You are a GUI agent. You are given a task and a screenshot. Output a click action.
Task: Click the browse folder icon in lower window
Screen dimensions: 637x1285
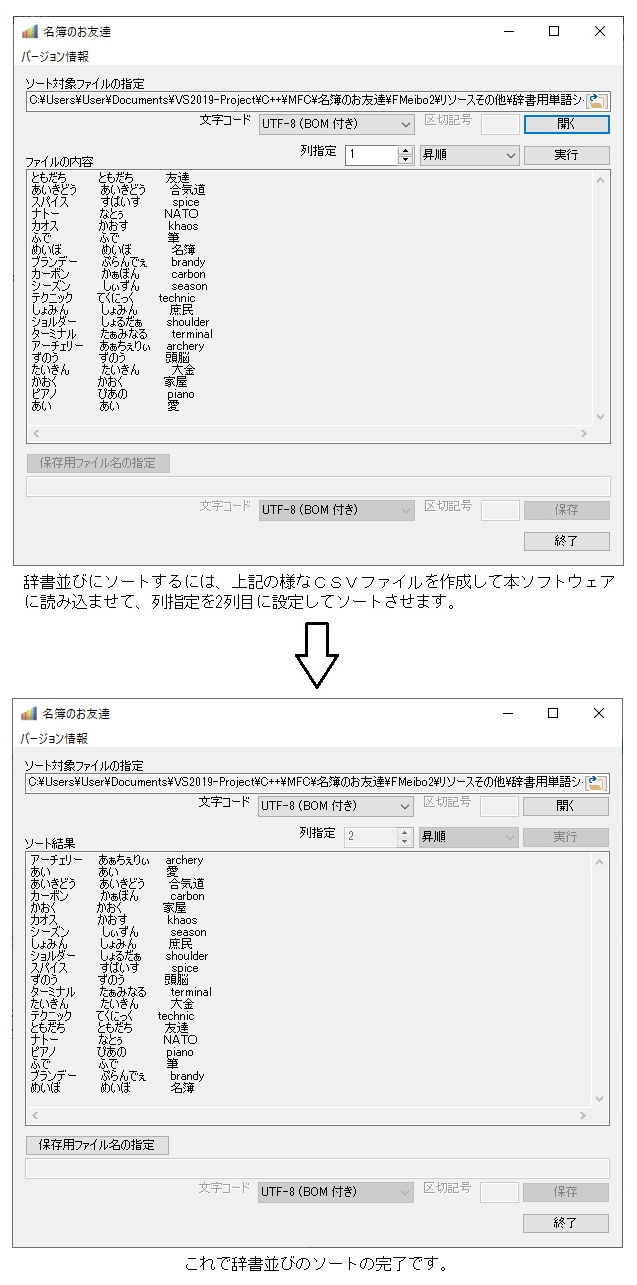tap(597, 783)
